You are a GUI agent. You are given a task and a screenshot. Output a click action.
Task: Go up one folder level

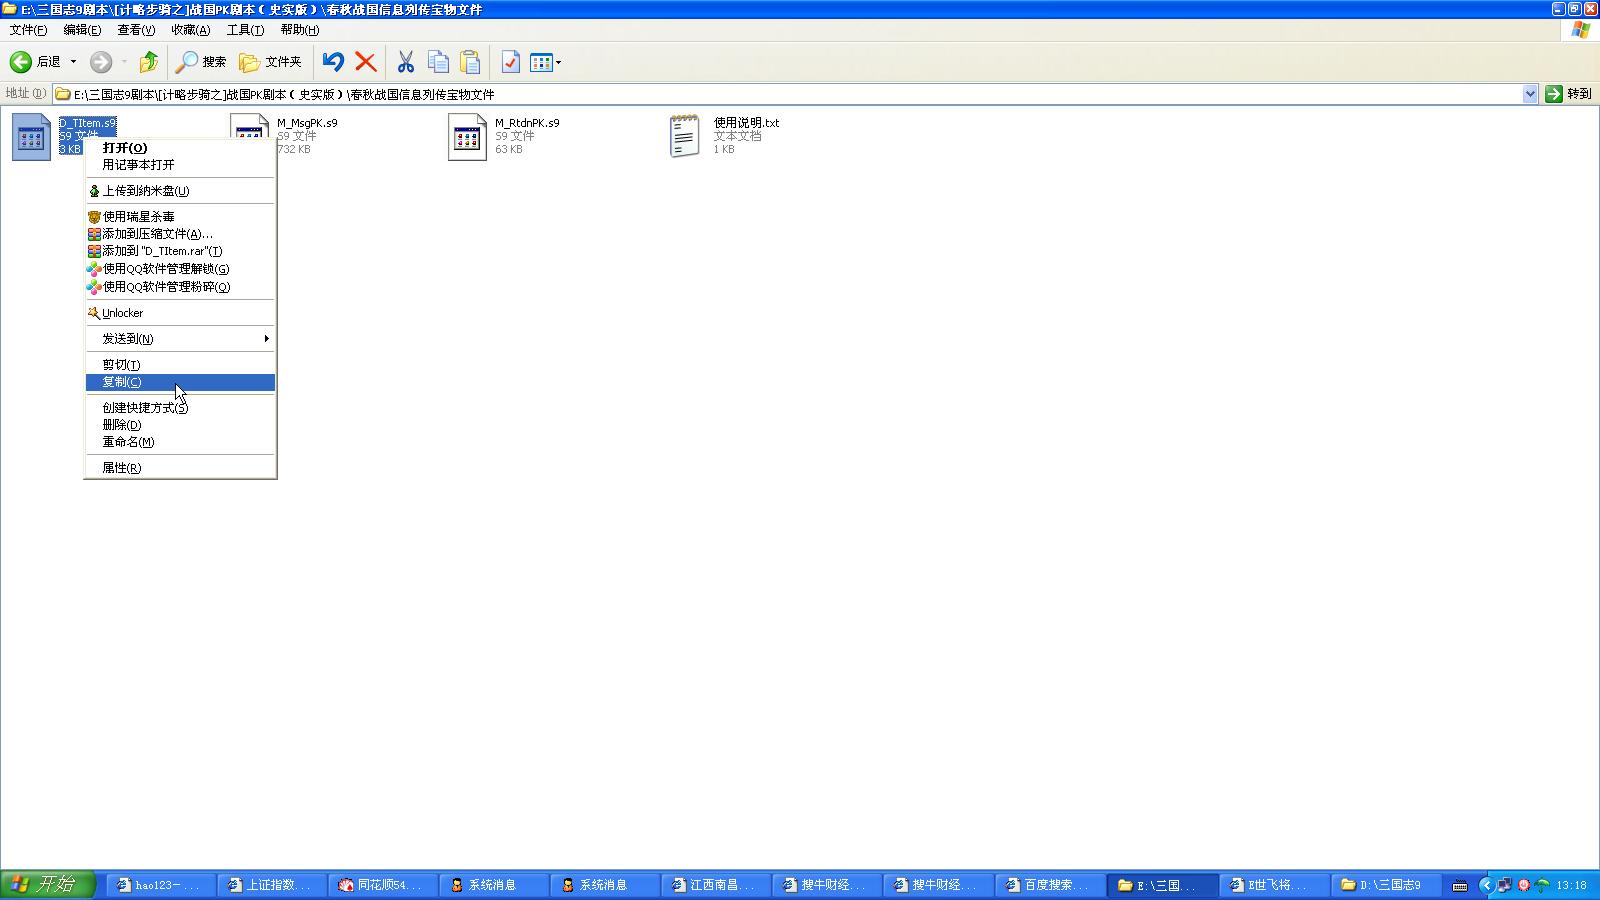pyautogui.click(x=149, y=62)
